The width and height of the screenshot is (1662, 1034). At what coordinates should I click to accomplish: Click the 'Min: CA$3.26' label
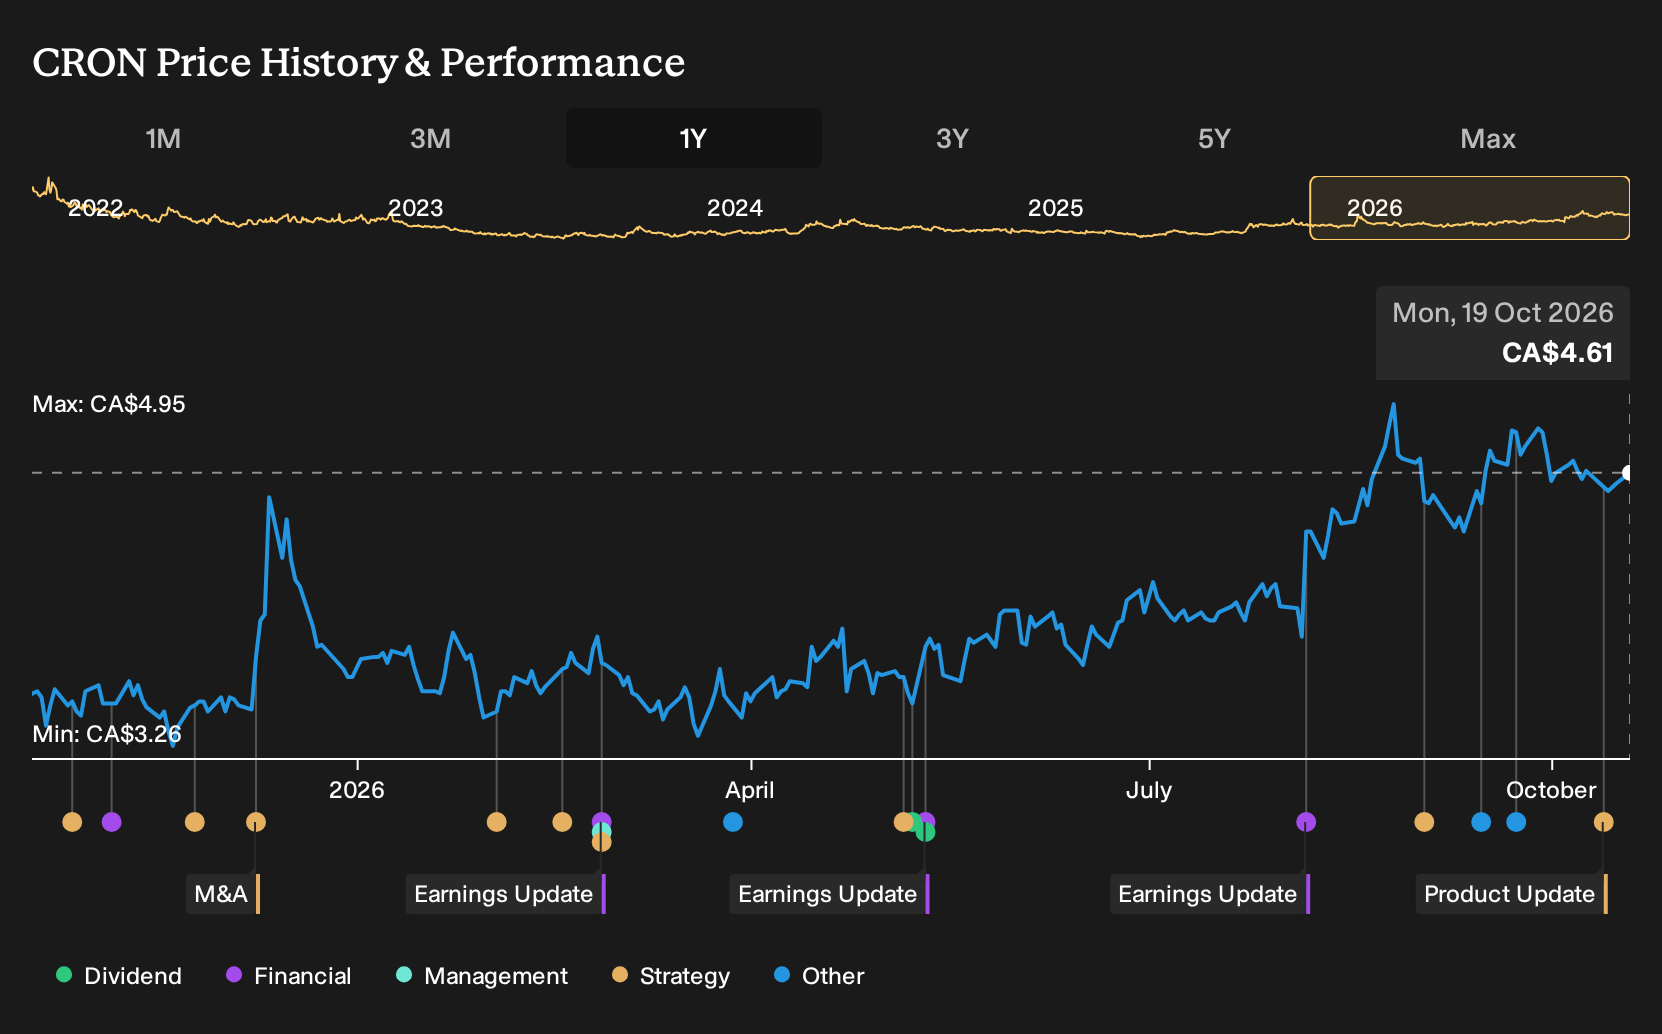[x=107, y=734]
